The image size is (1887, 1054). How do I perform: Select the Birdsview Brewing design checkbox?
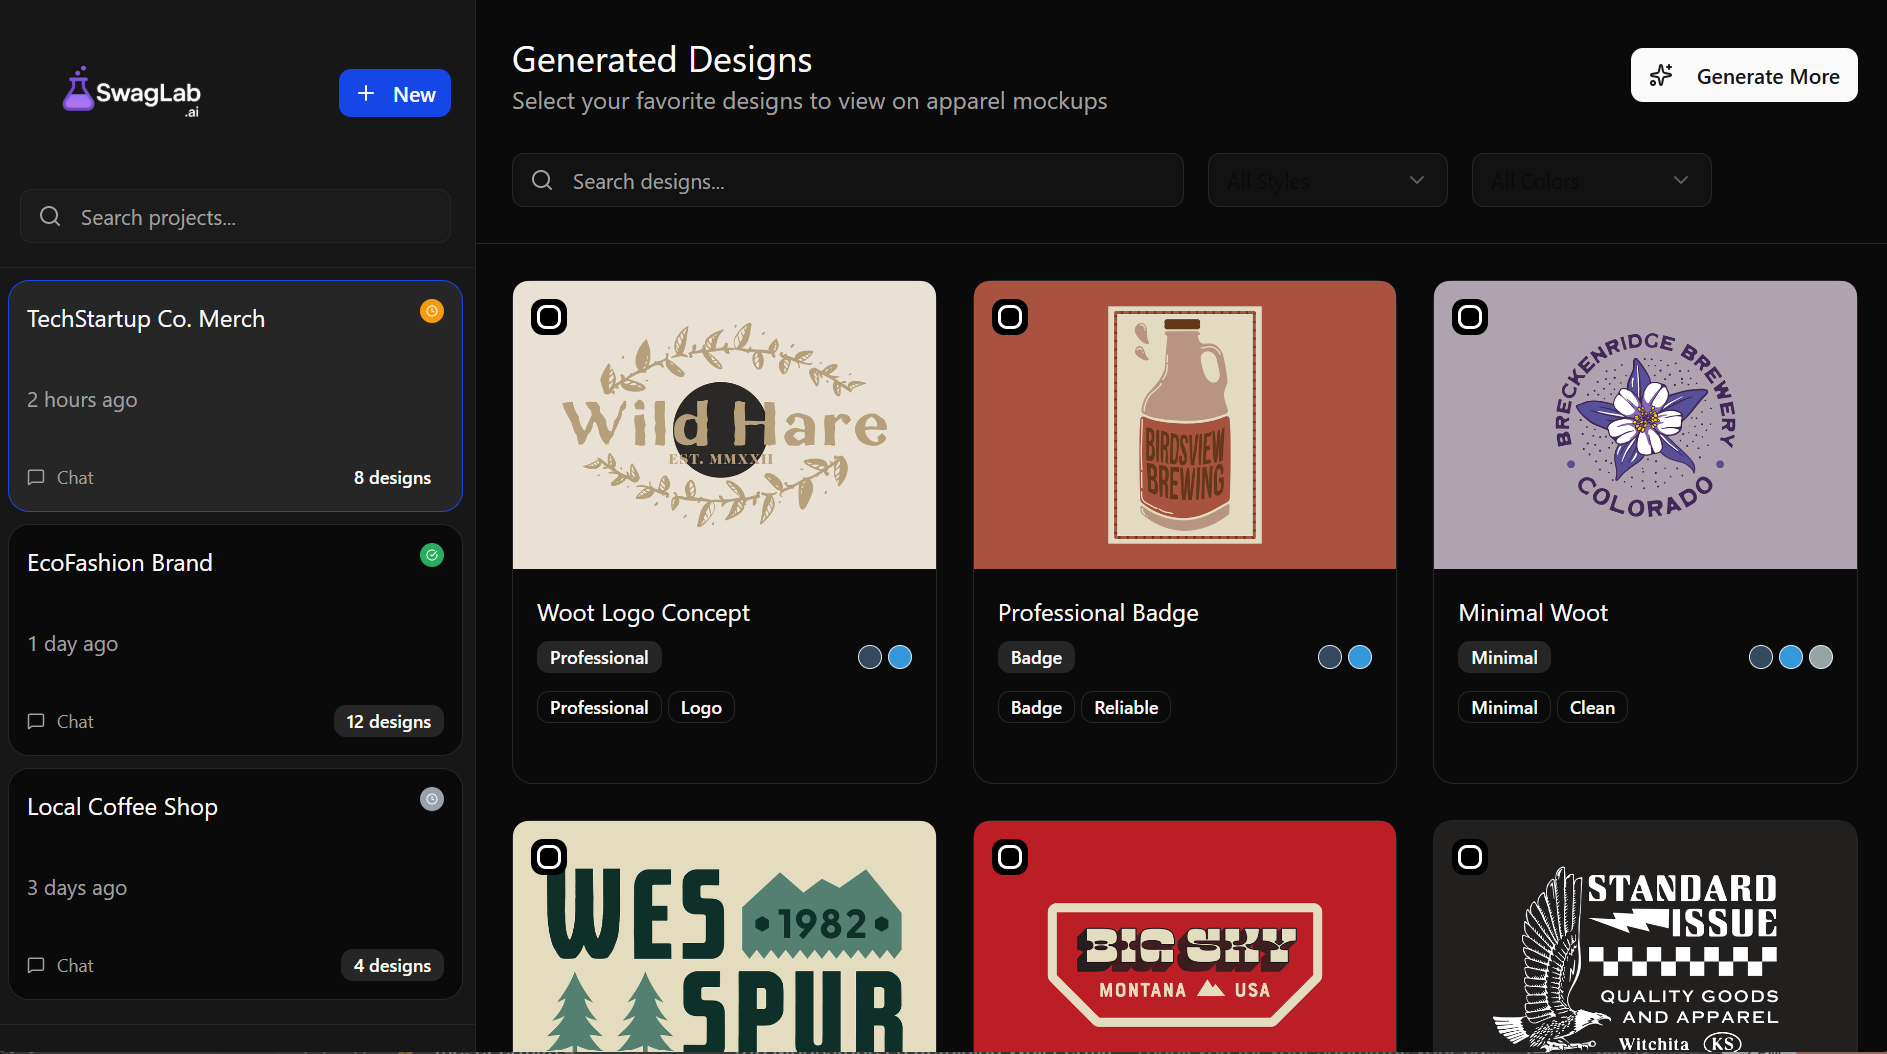[x=1010, y=317]
